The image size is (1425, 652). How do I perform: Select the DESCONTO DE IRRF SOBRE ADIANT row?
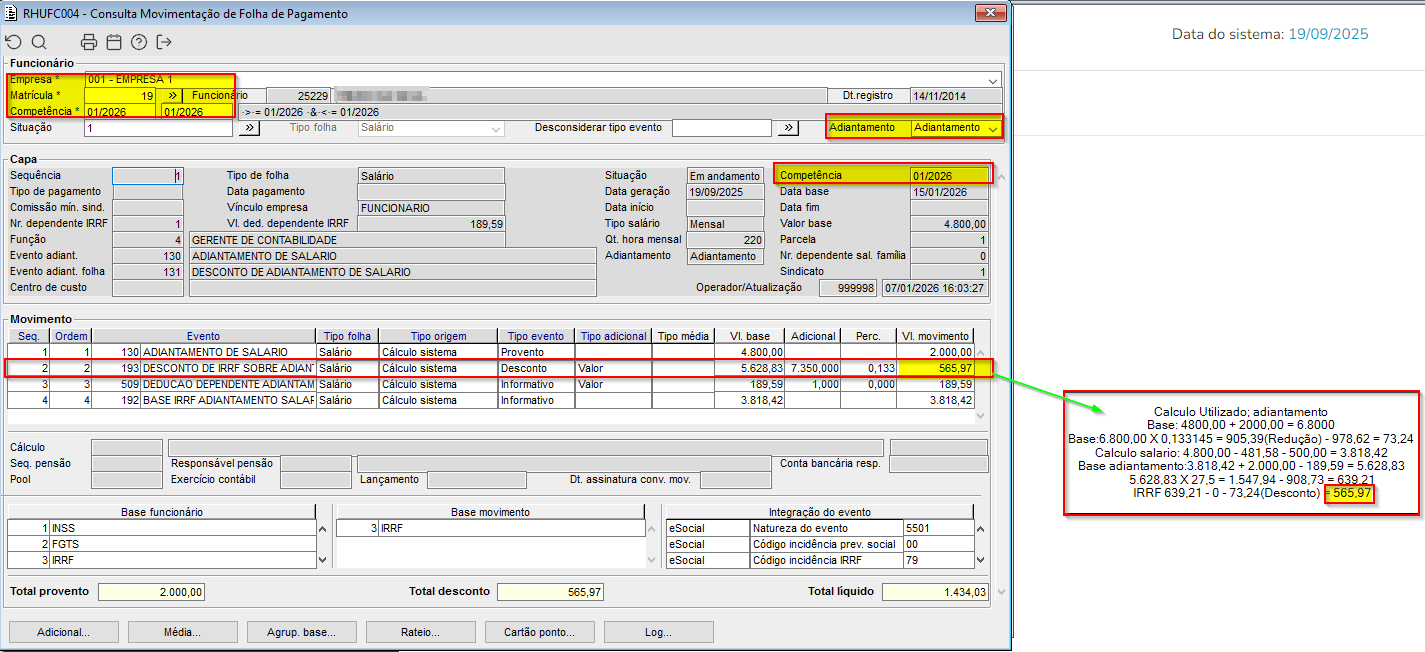[x=228, y=368]
